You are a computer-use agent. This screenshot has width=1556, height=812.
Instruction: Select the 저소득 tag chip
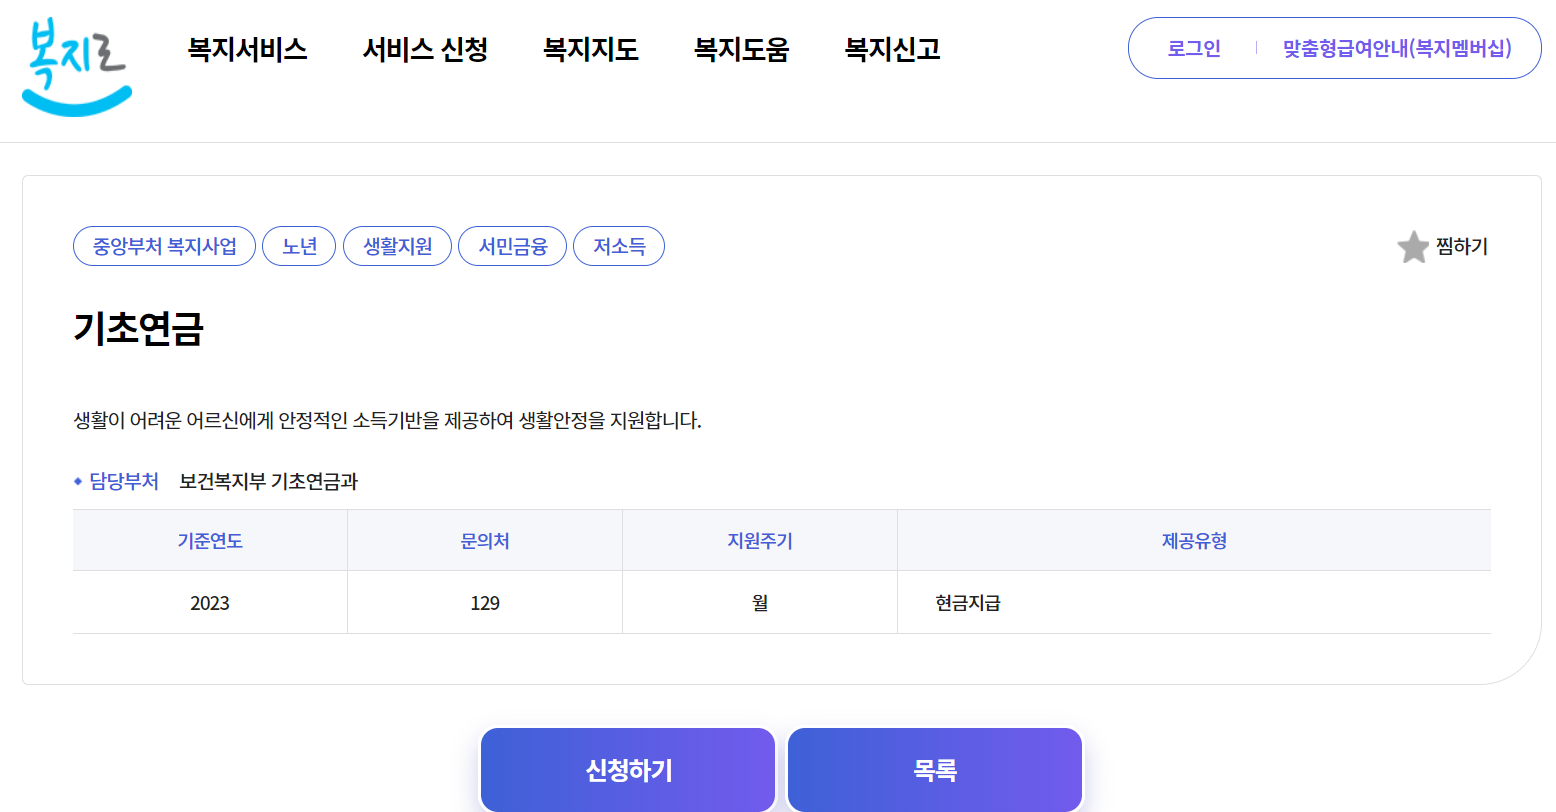tap(618, 246)
